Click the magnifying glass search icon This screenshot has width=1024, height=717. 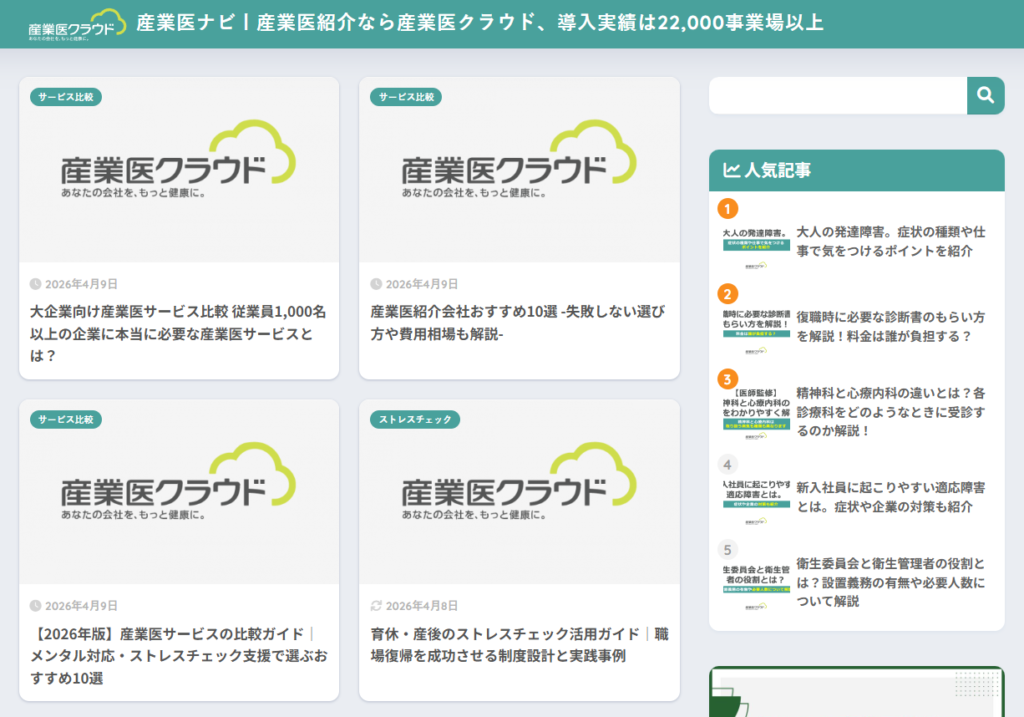coord(986,95)
